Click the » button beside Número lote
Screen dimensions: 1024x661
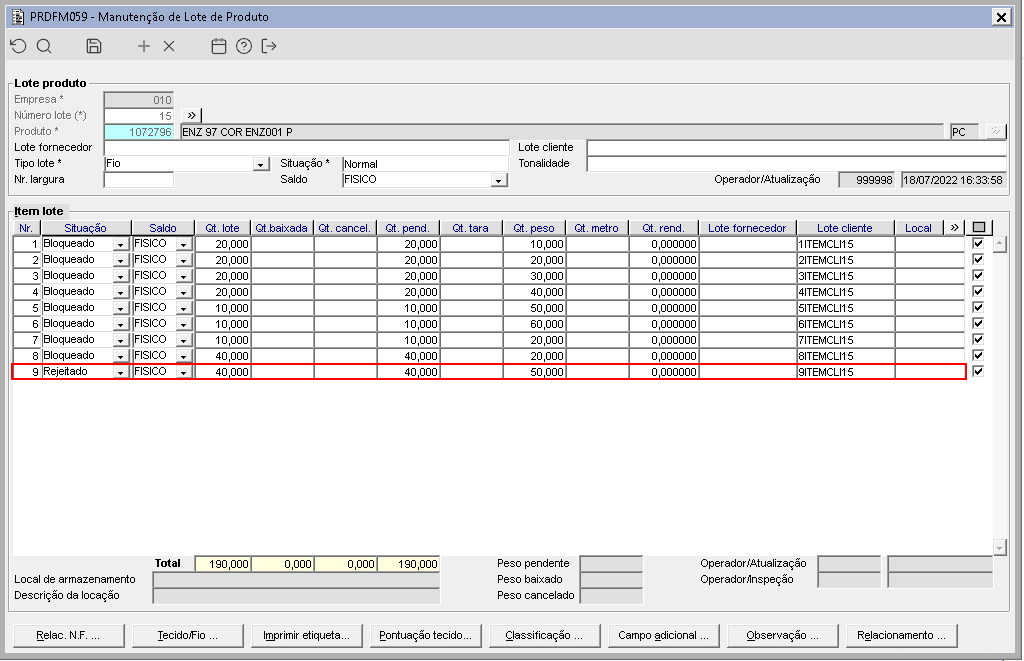[x=193, y=116]
